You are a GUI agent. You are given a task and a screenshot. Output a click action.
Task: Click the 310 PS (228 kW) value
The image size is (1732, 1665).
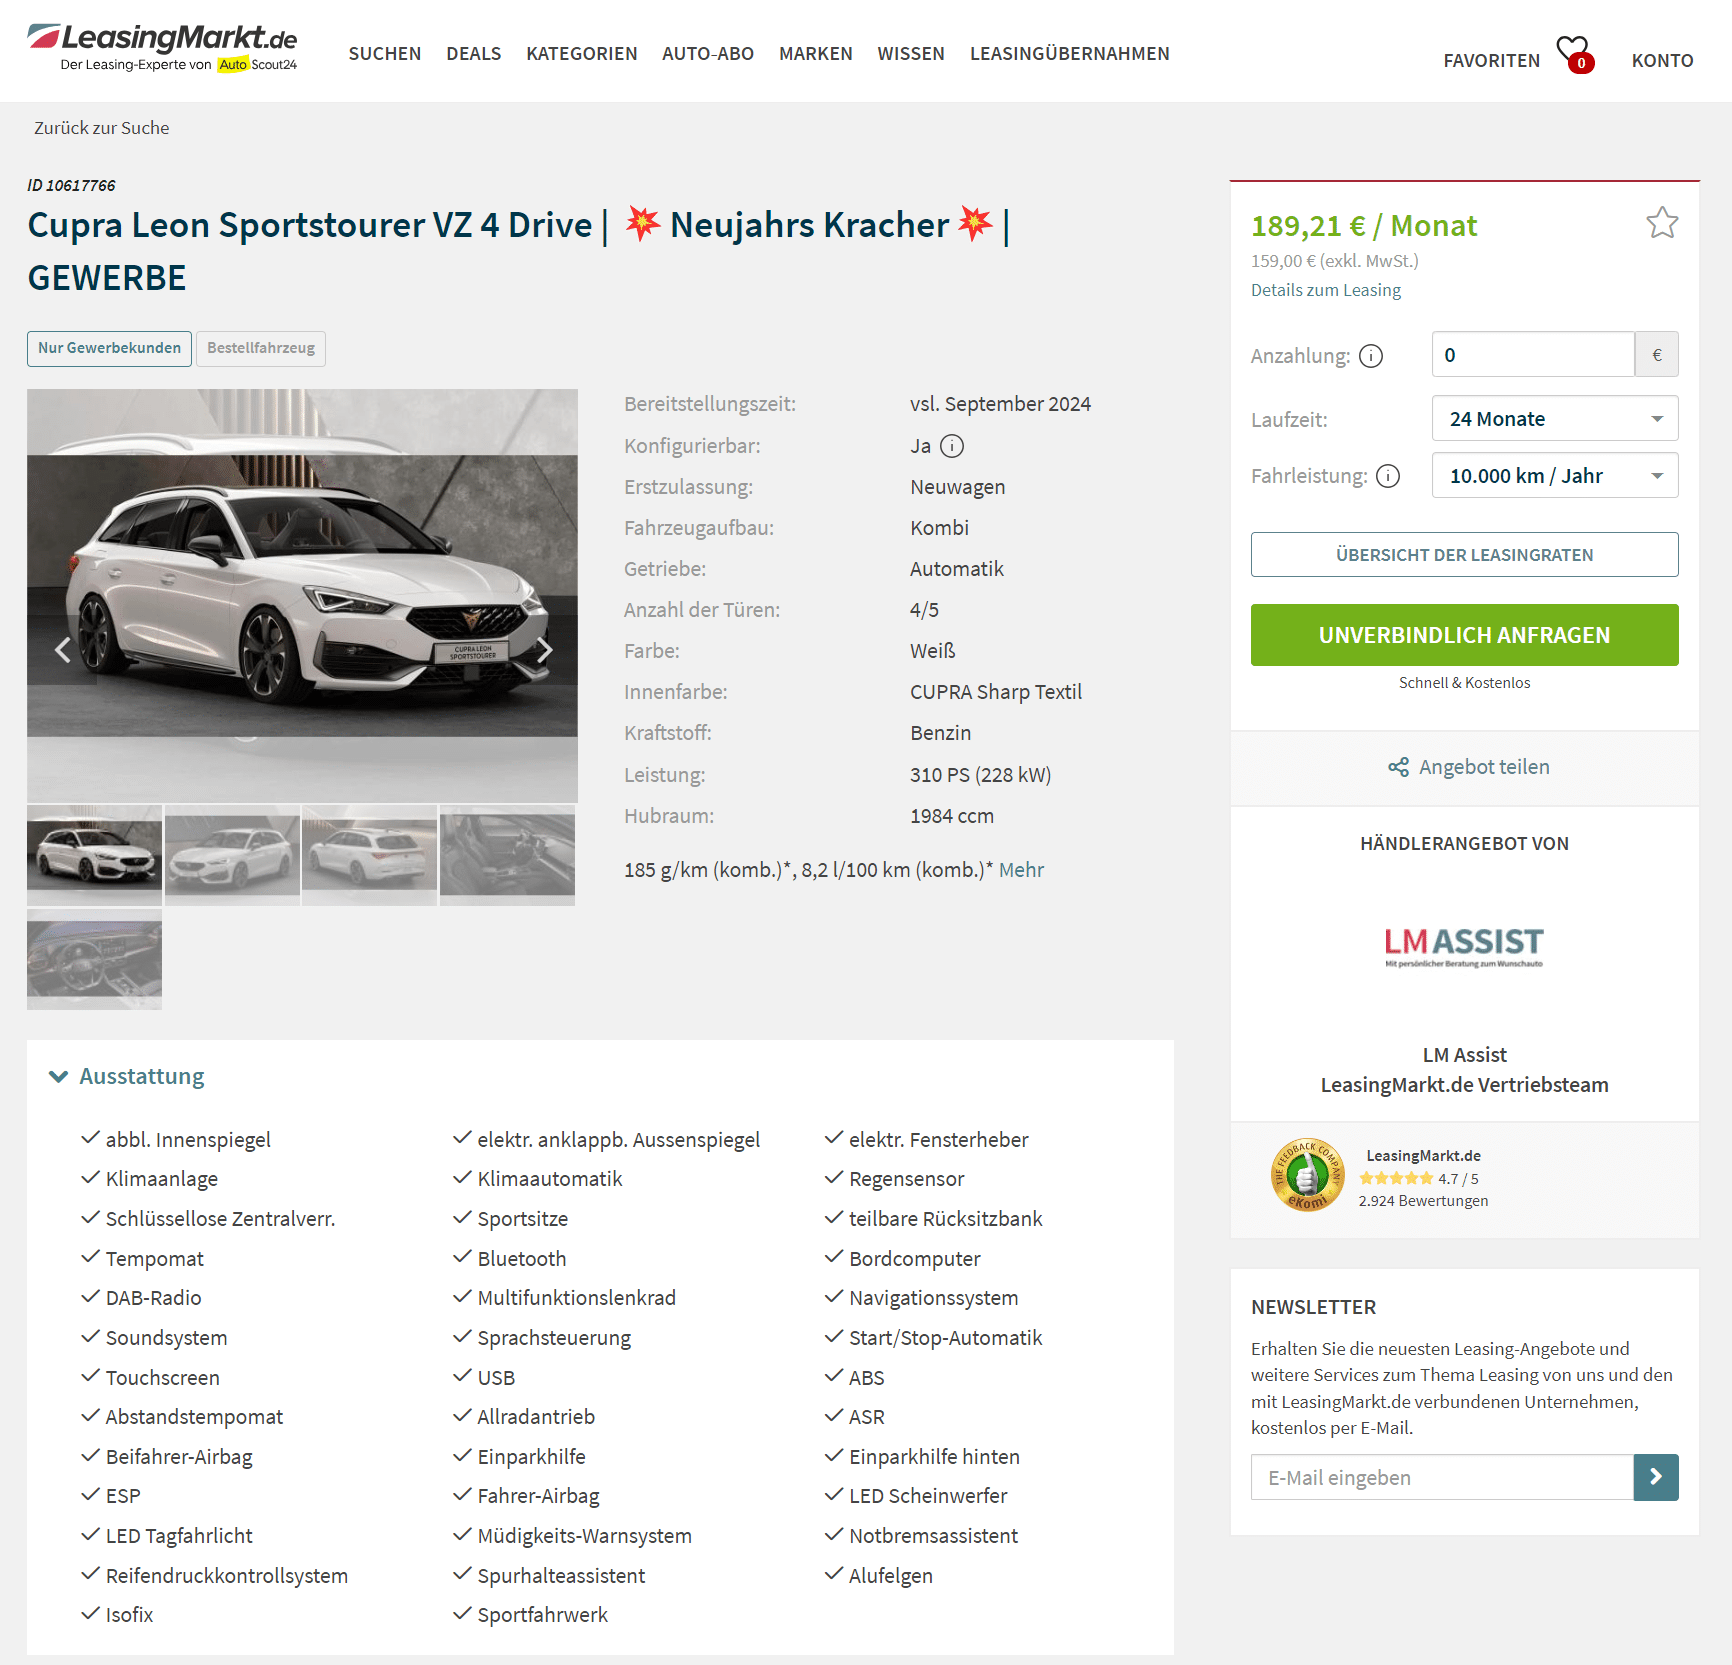click(980, 775)
